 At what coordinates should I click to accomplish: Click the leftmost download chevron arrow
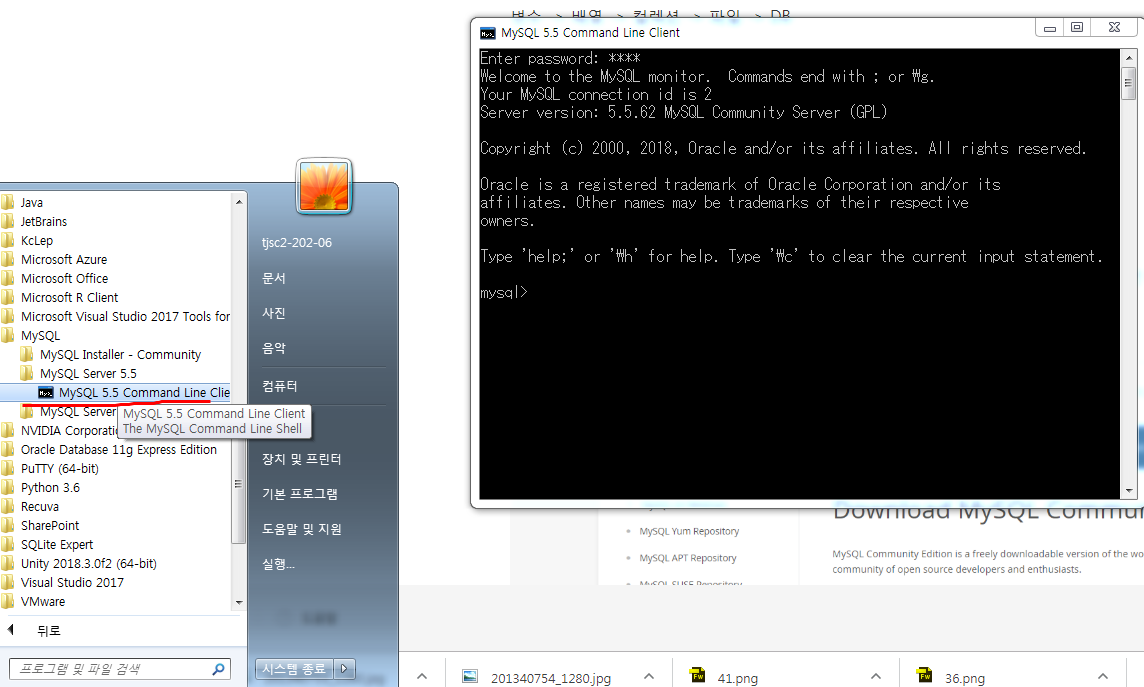pos(422,677)
